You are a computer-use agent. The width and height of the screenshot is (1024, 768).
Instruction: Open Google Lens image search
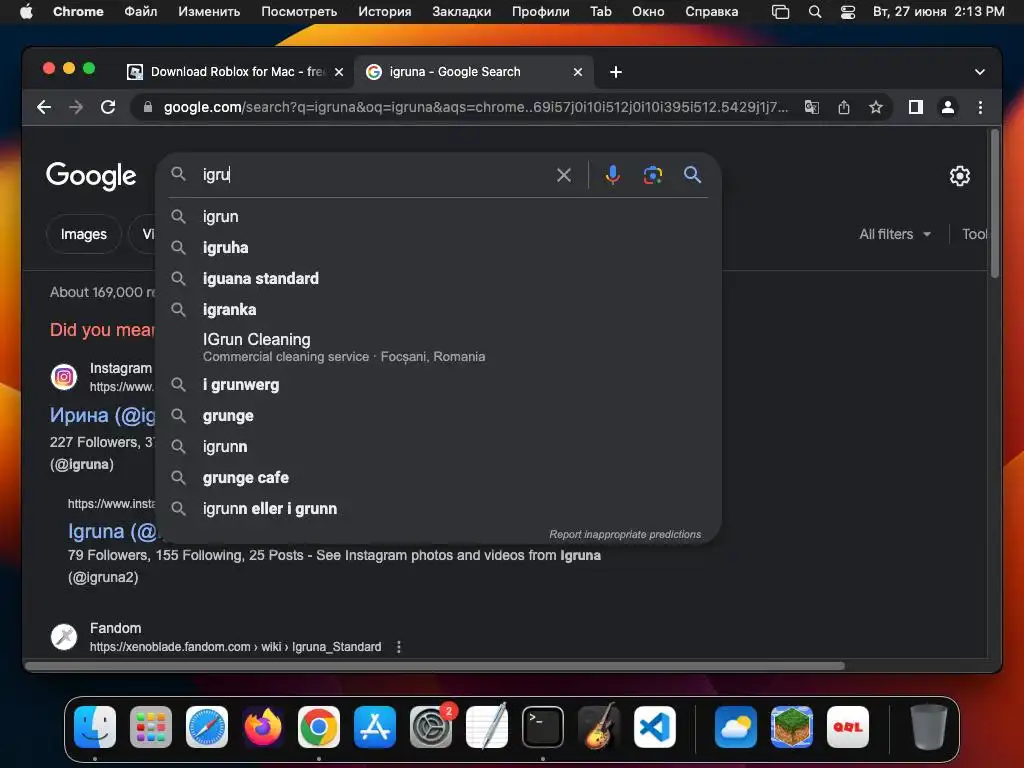click(x=652, y=174)
